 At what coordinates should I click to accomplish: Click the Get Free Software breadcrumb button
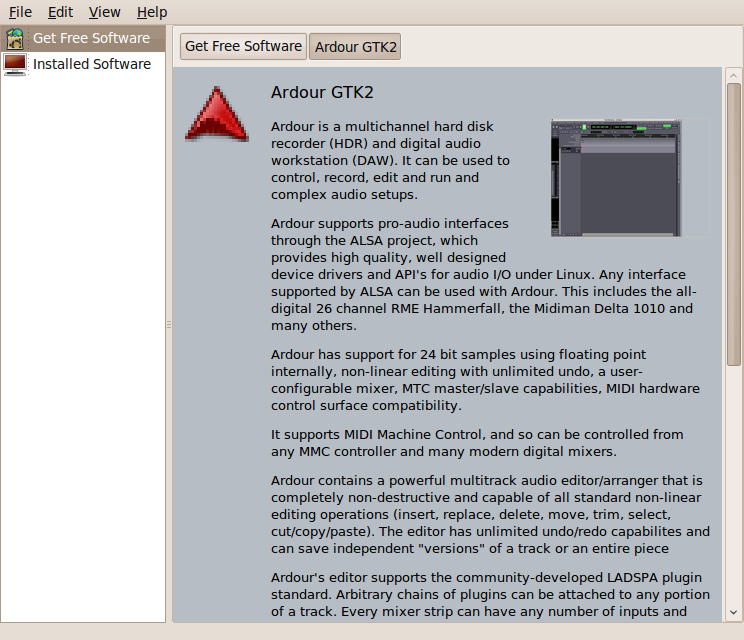(243, 46)
